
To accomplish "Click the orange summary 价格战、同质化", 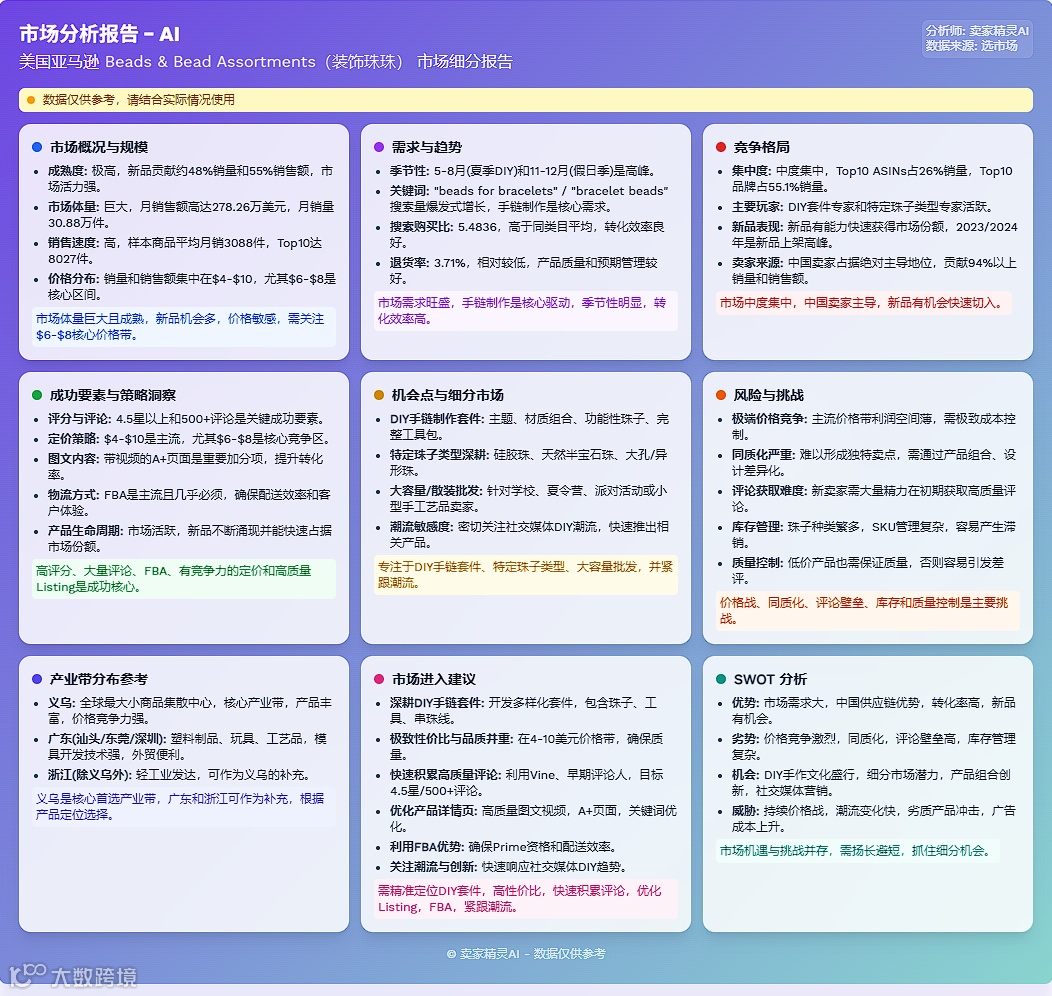I will pyautogui.click(x=867, y=610).
